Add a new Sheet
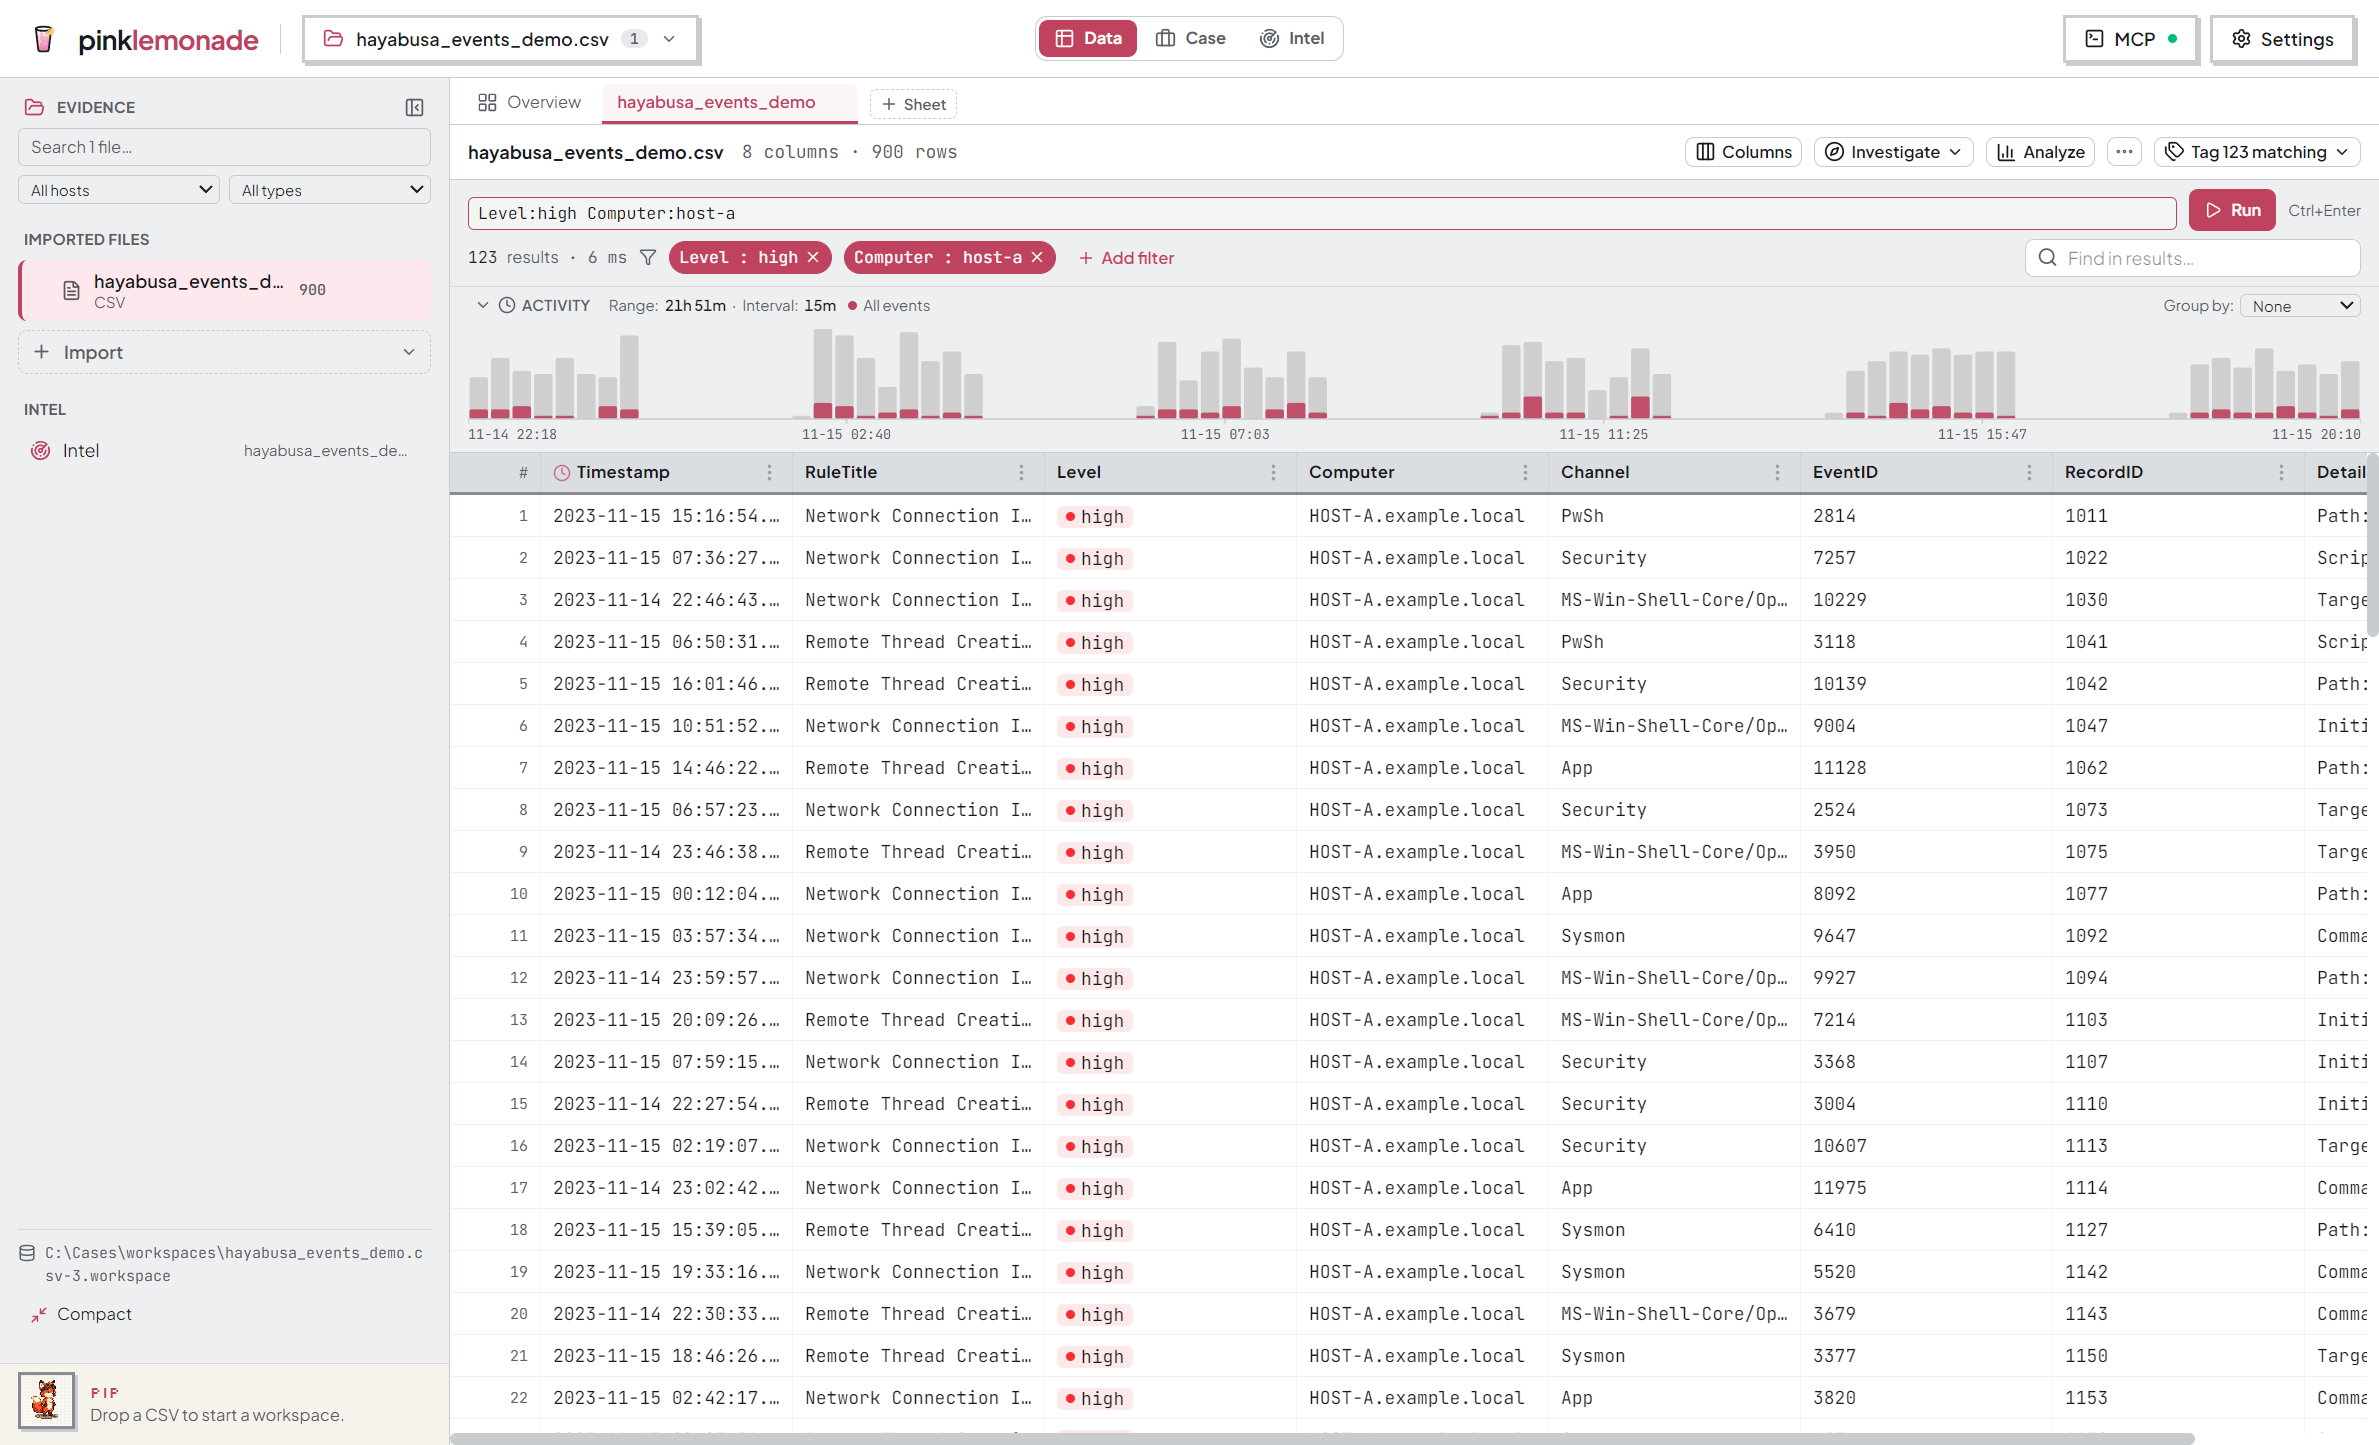This screenshot has width=2379, height=1445. coord(913,104)
